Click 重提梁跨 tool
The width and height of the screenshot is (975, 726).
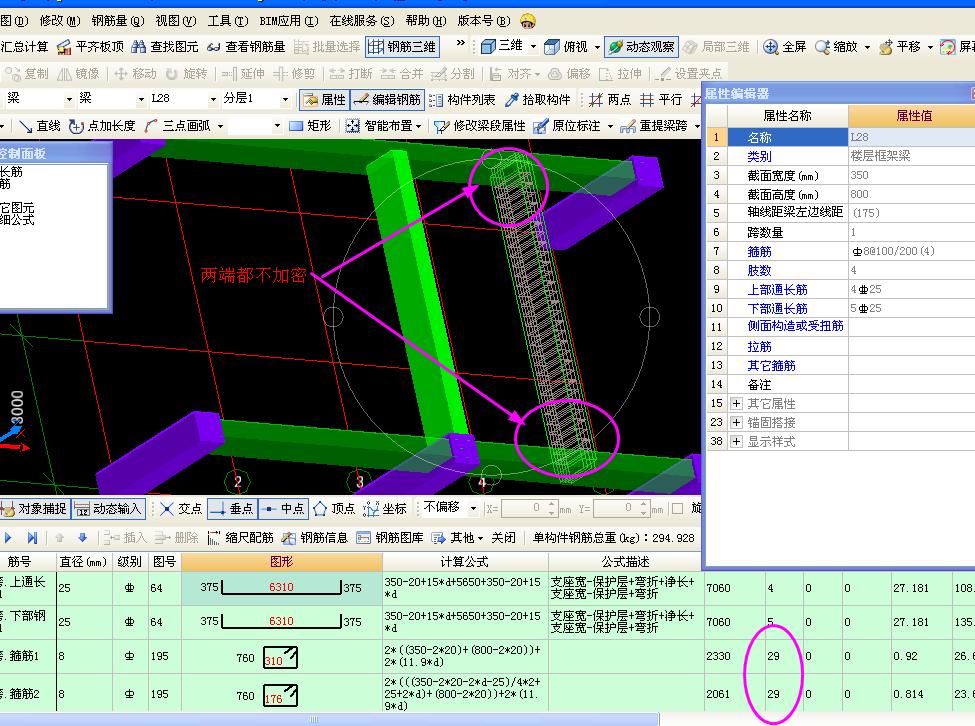[x=655, y=126]
